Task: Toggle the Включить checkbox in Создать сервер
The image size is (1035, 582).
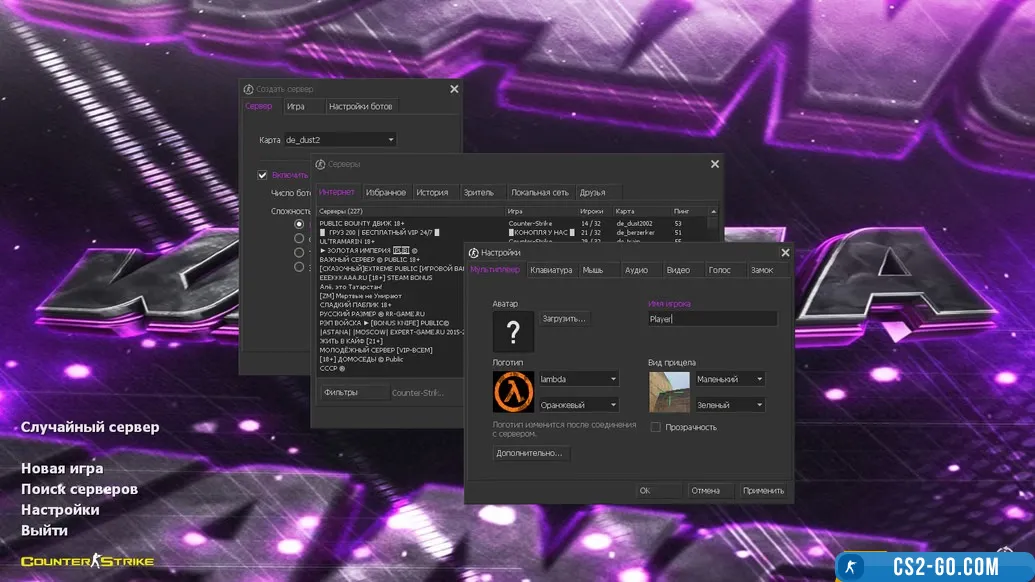Action: [263, 175]
